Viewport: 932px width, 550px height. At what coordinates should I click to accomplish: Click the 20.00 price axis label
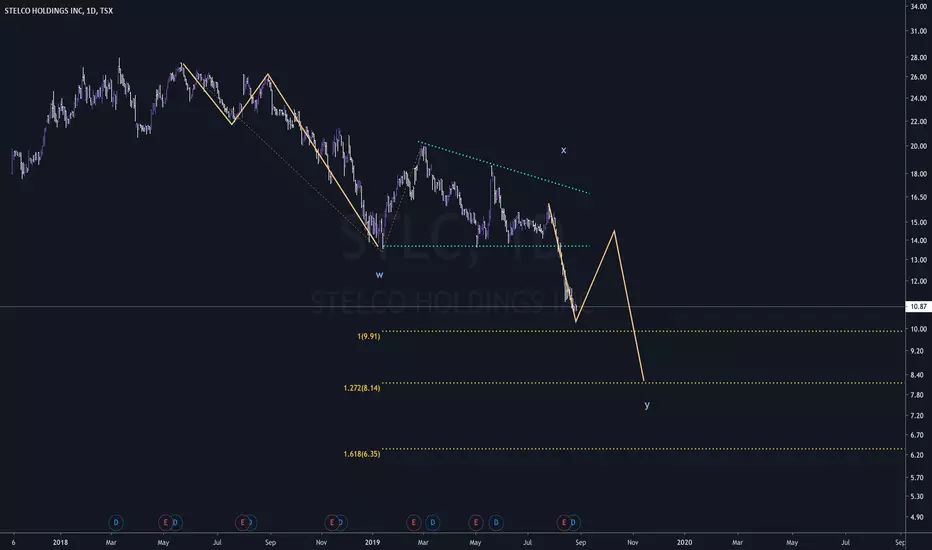point(918,146)
